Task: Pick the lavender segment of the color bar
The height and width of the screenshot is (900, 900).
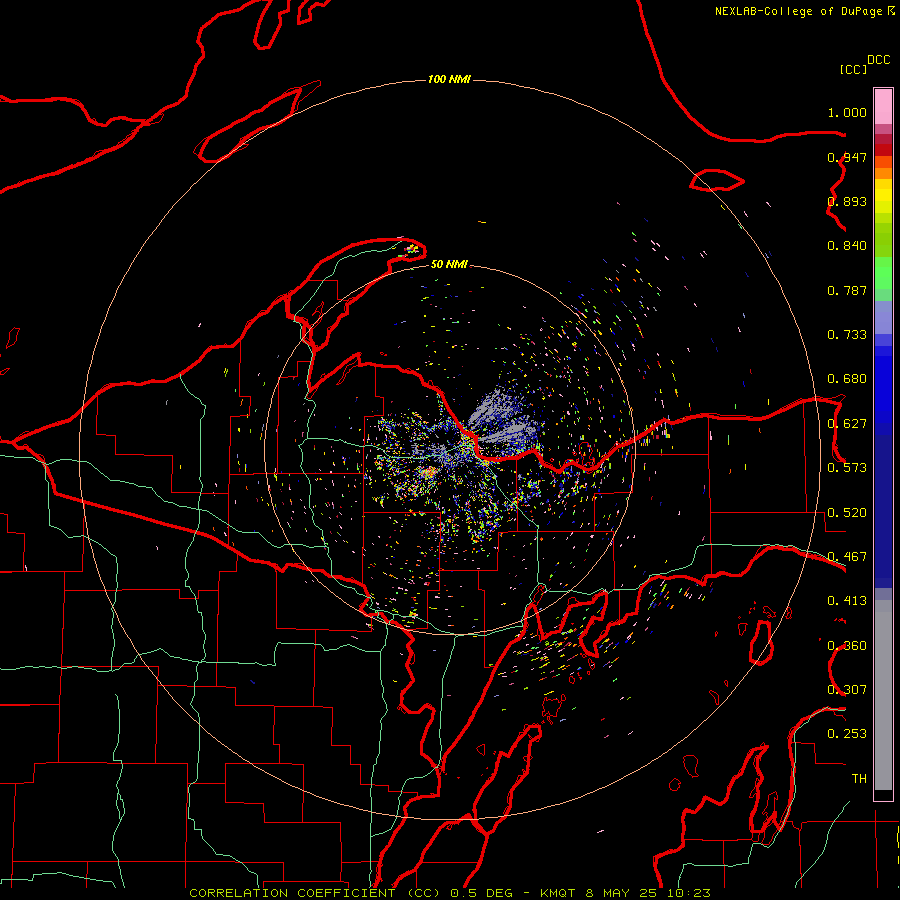Action: [883, 317]
